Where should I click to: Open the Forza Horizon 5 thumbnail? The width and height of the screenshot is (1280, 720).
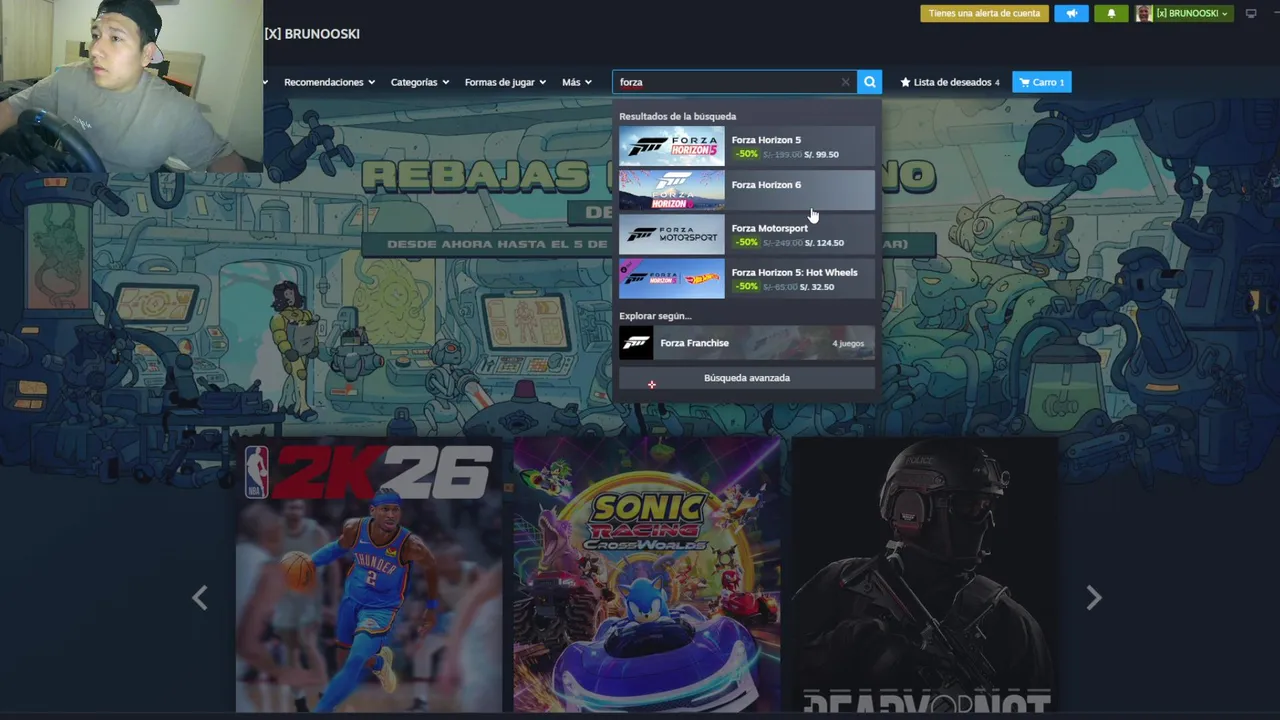point(672,146)
